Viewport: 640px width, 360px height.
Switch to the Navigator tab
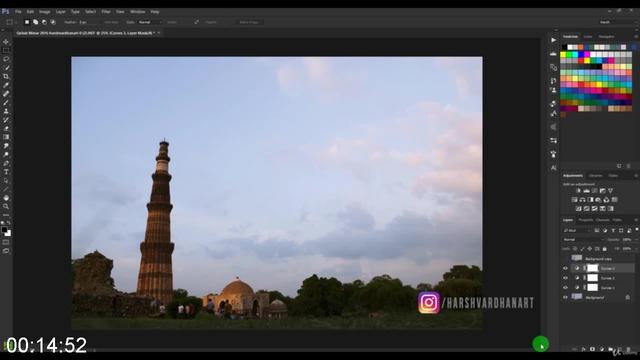[606, 37]
